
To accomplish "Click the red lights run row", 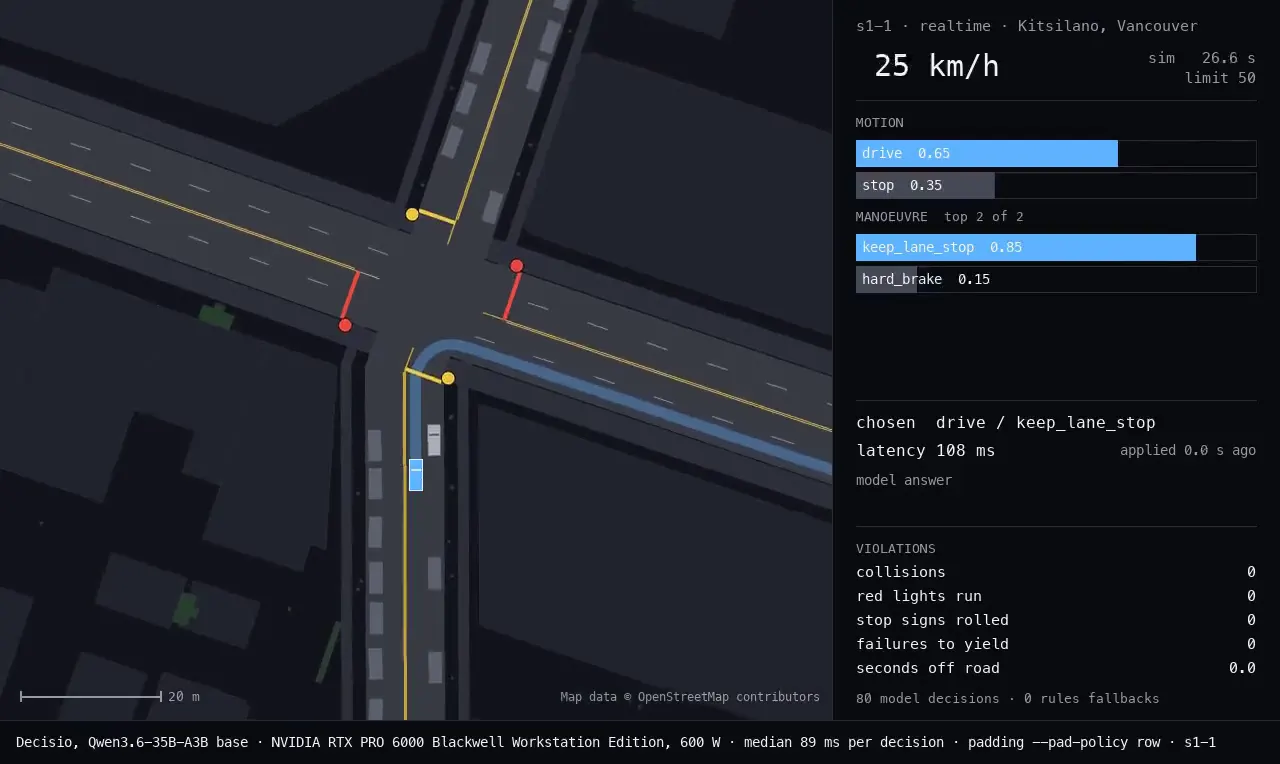I will [x=1056, y=596].
